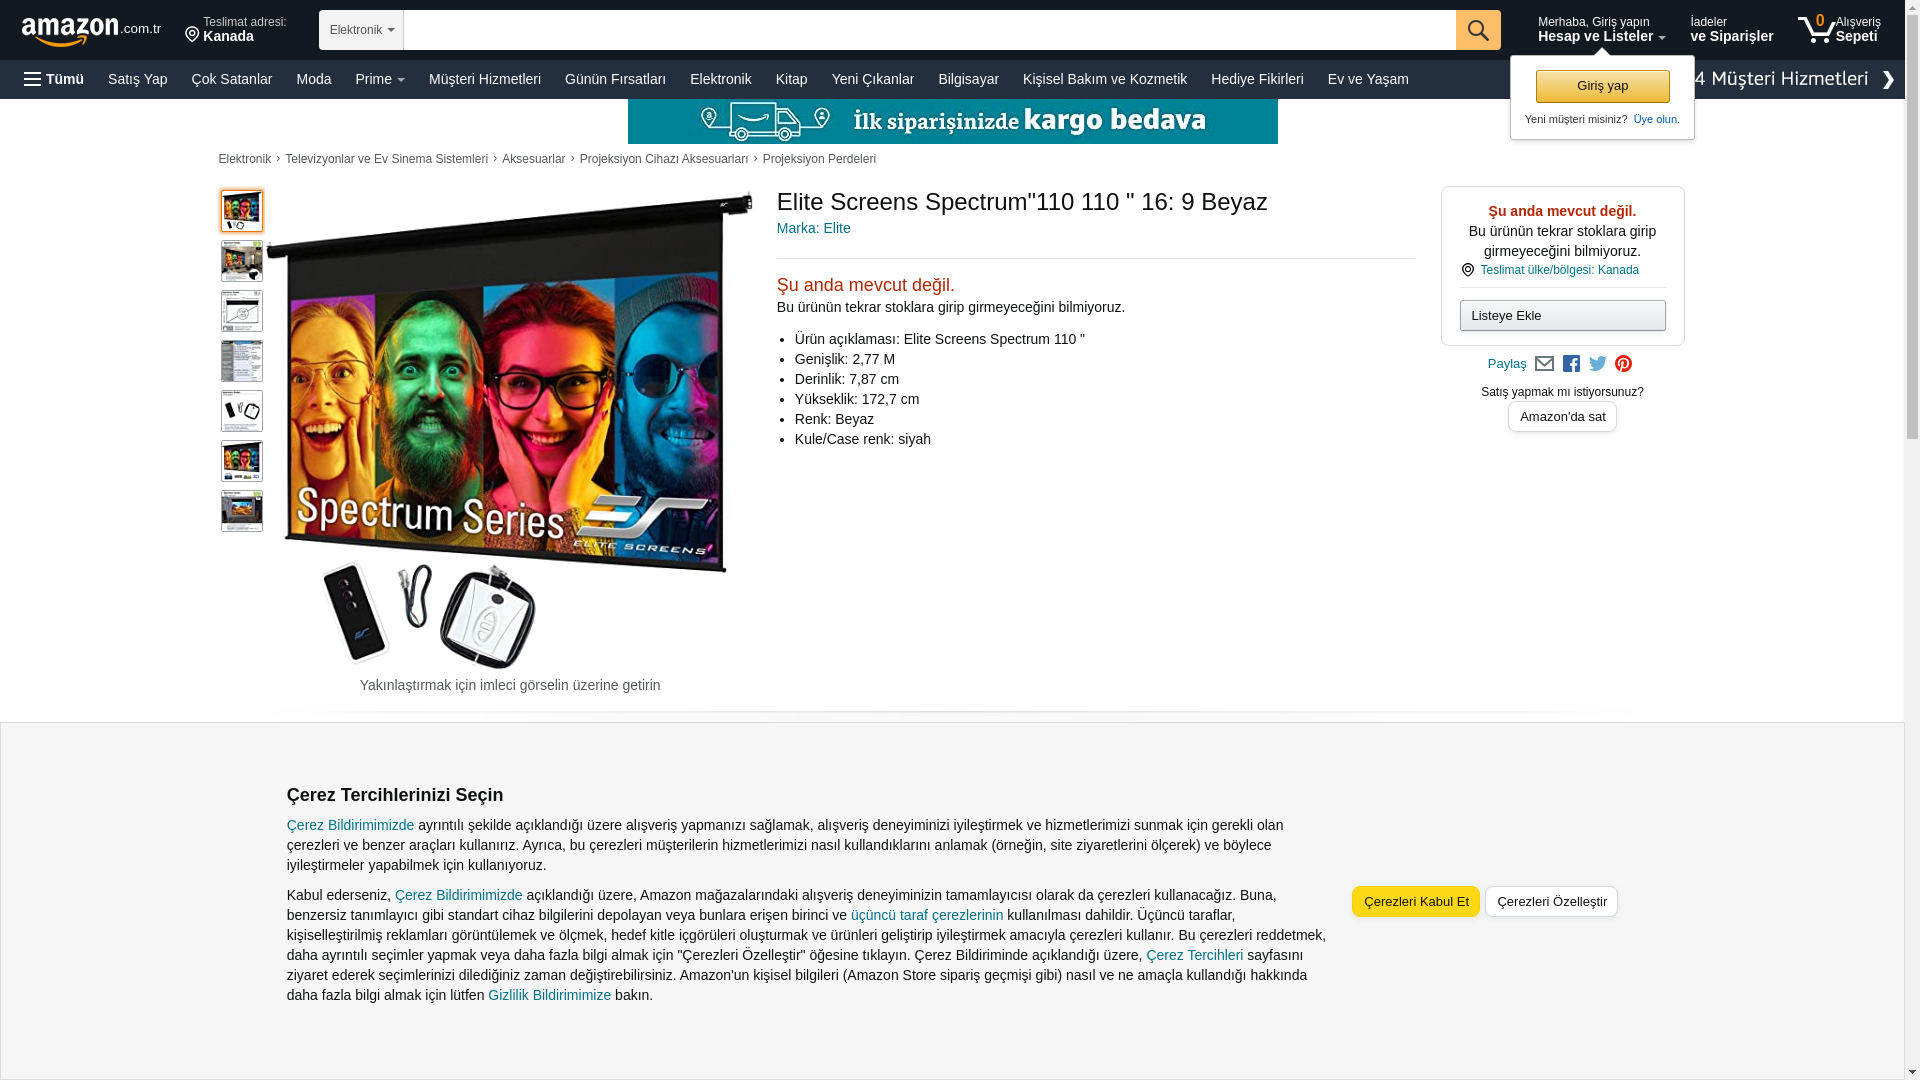1920x1080 pixels.
Task: Open the Kitap navigation item
Action: (x=791, y=79)
